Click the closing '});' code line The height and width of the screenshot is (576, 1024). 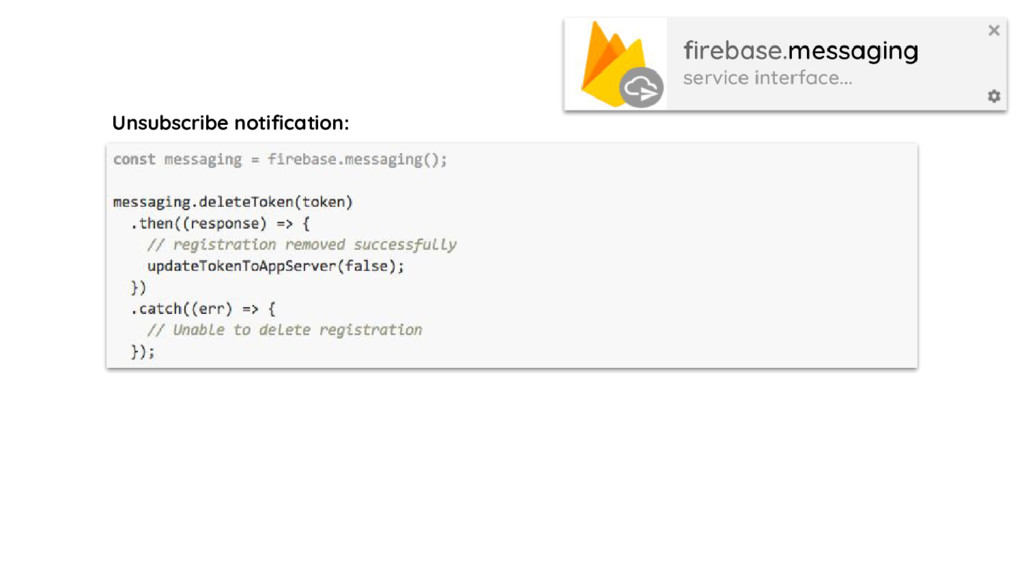143,351
